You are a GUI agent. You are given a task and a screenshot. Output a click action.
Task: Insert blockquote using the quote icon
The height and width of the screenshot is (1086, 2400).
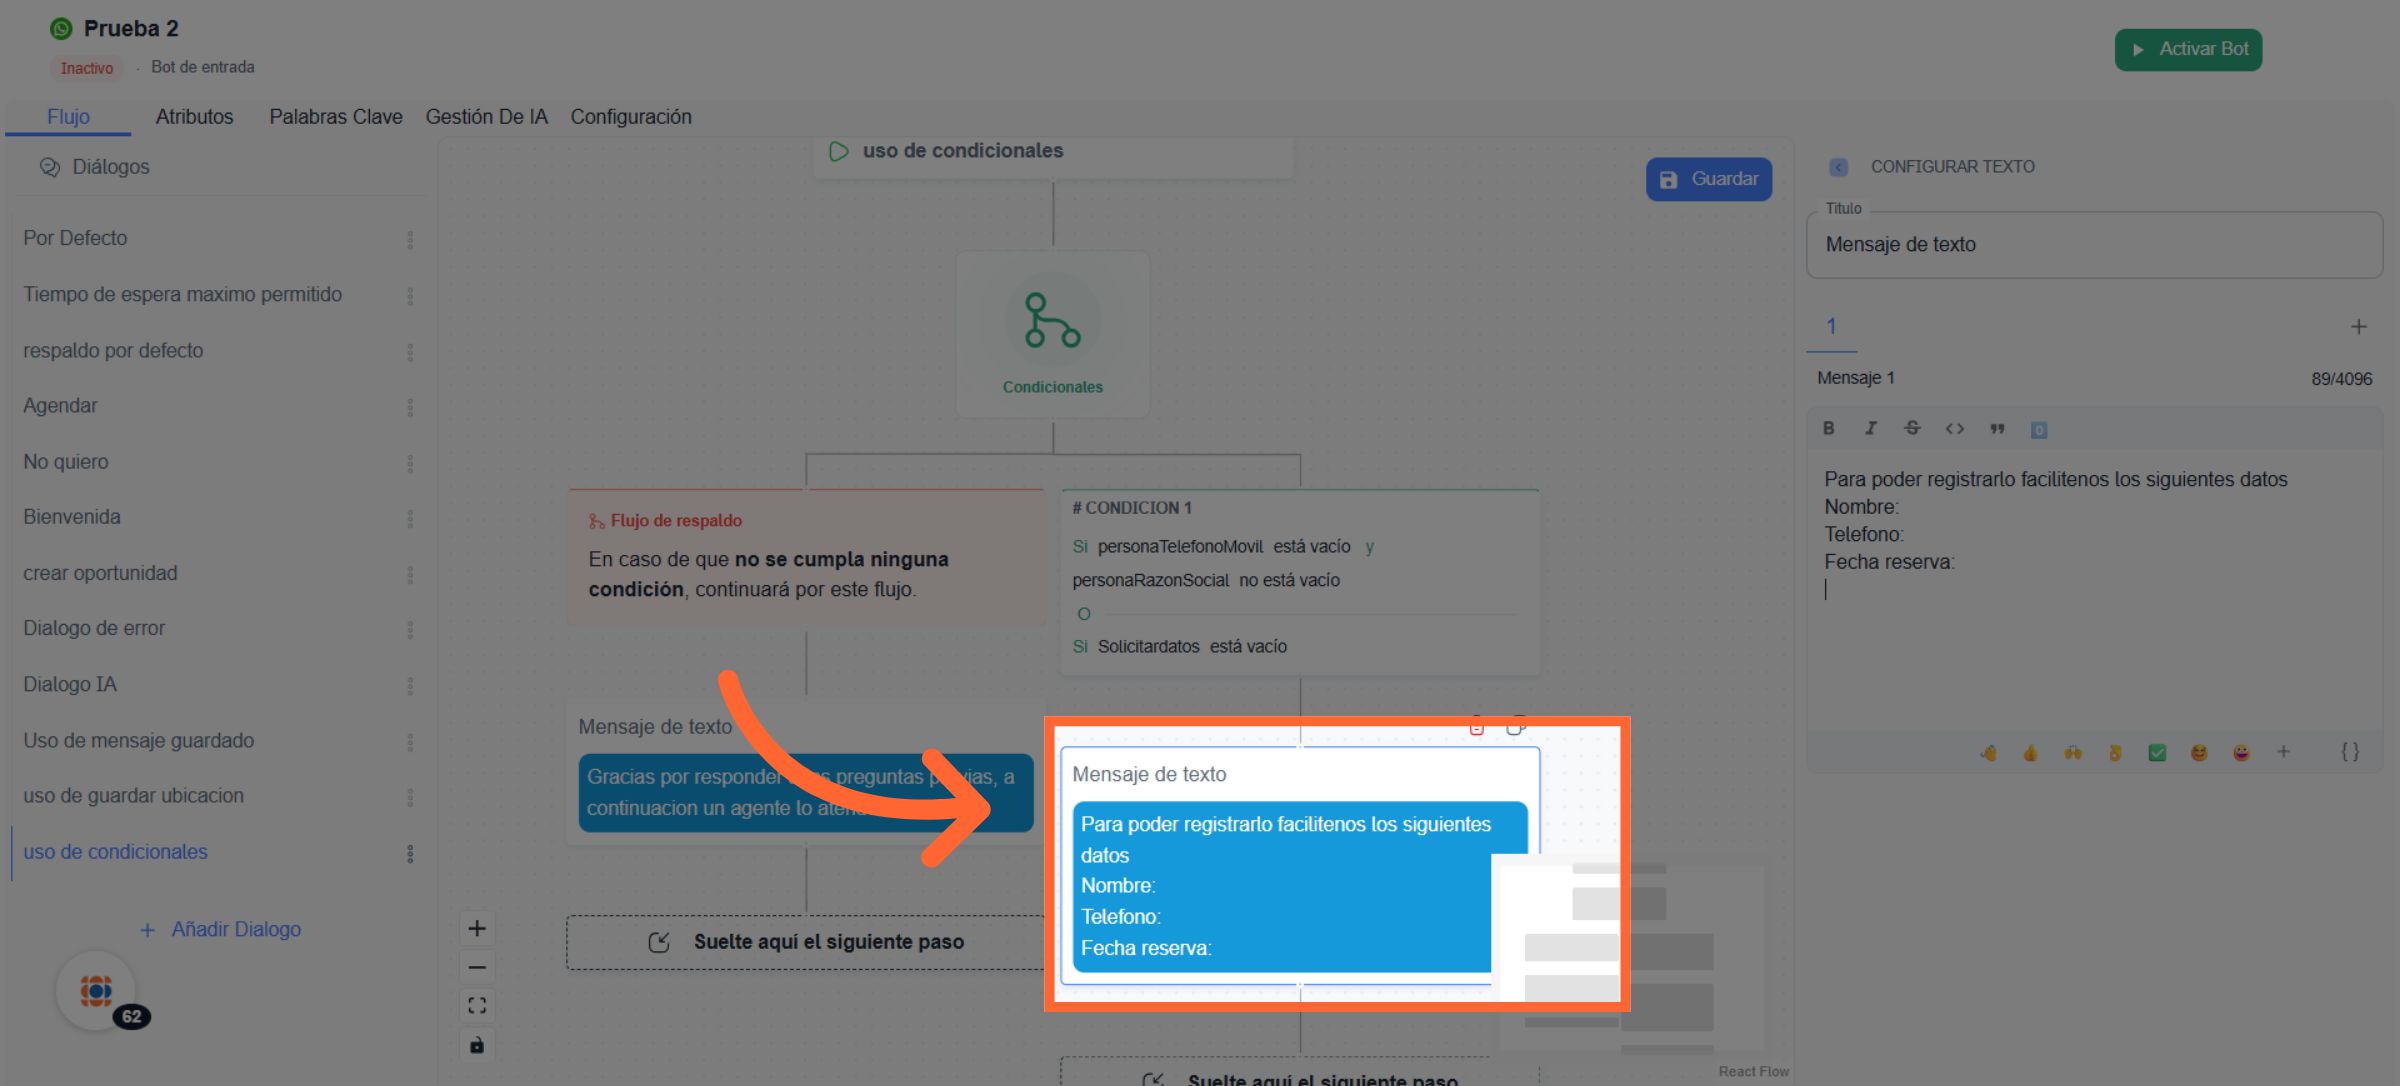[1997, 428]
